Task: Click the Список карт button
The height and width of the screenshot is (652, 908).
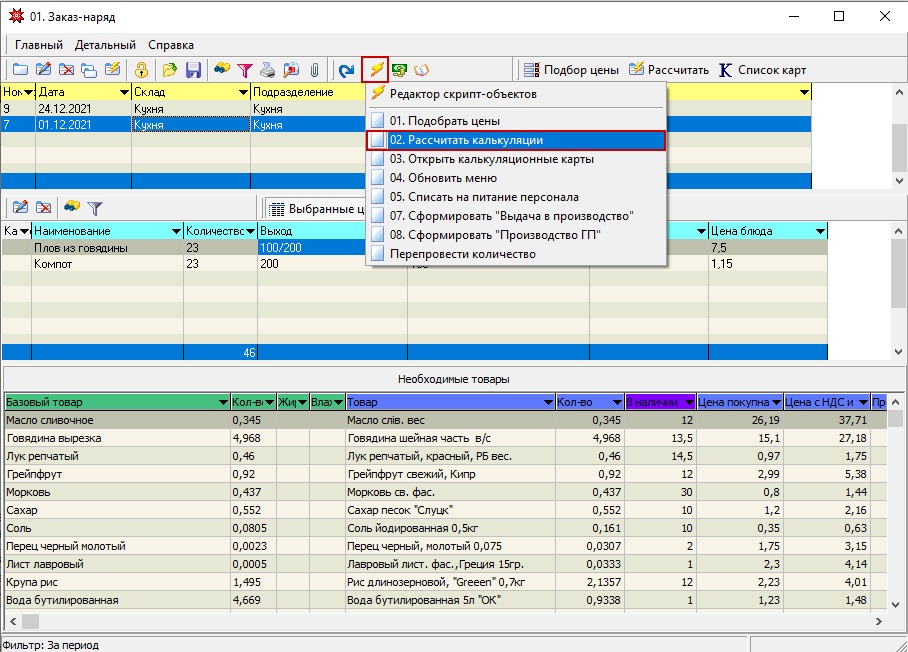Action: 760,70
